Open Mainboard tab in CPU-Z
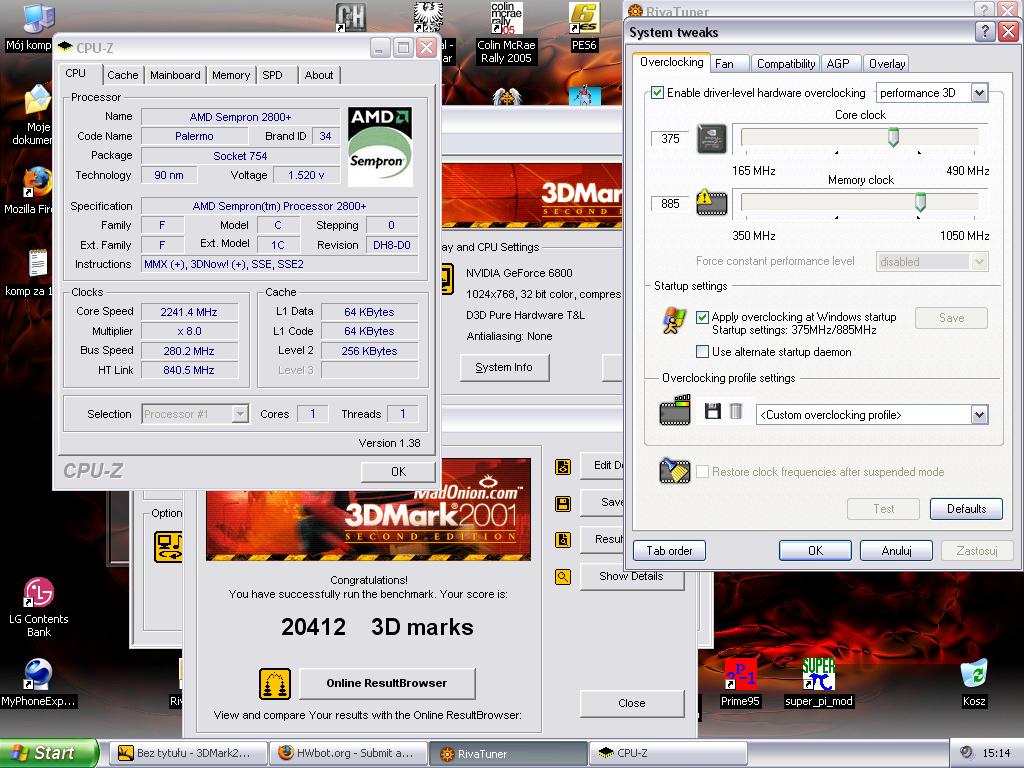The image size is (1024, 768). 175,75
